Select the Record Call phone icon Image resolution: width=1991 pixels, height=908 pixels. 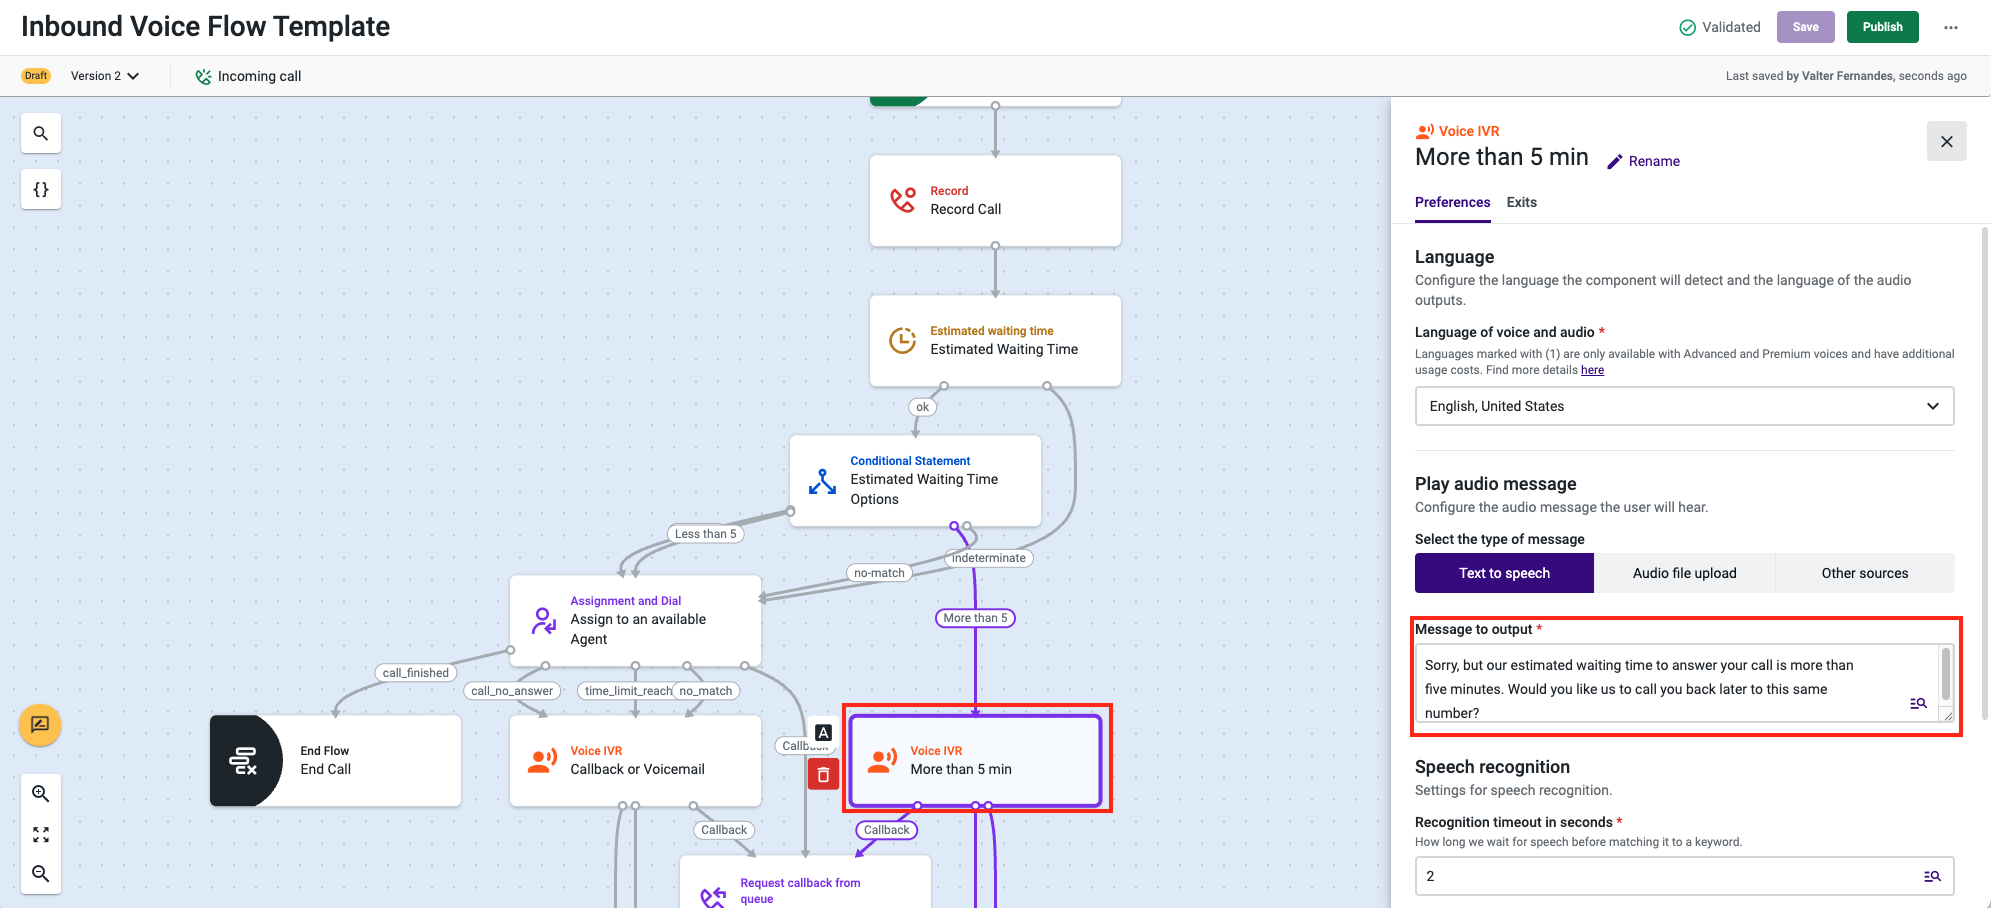(903, 200)
